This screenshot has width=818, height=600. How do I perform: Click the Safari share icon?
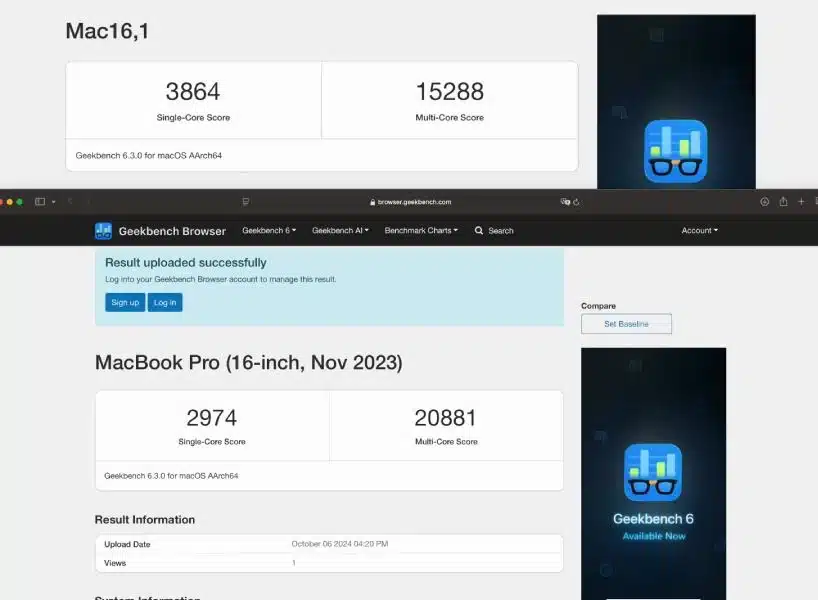tap(783, 202)
